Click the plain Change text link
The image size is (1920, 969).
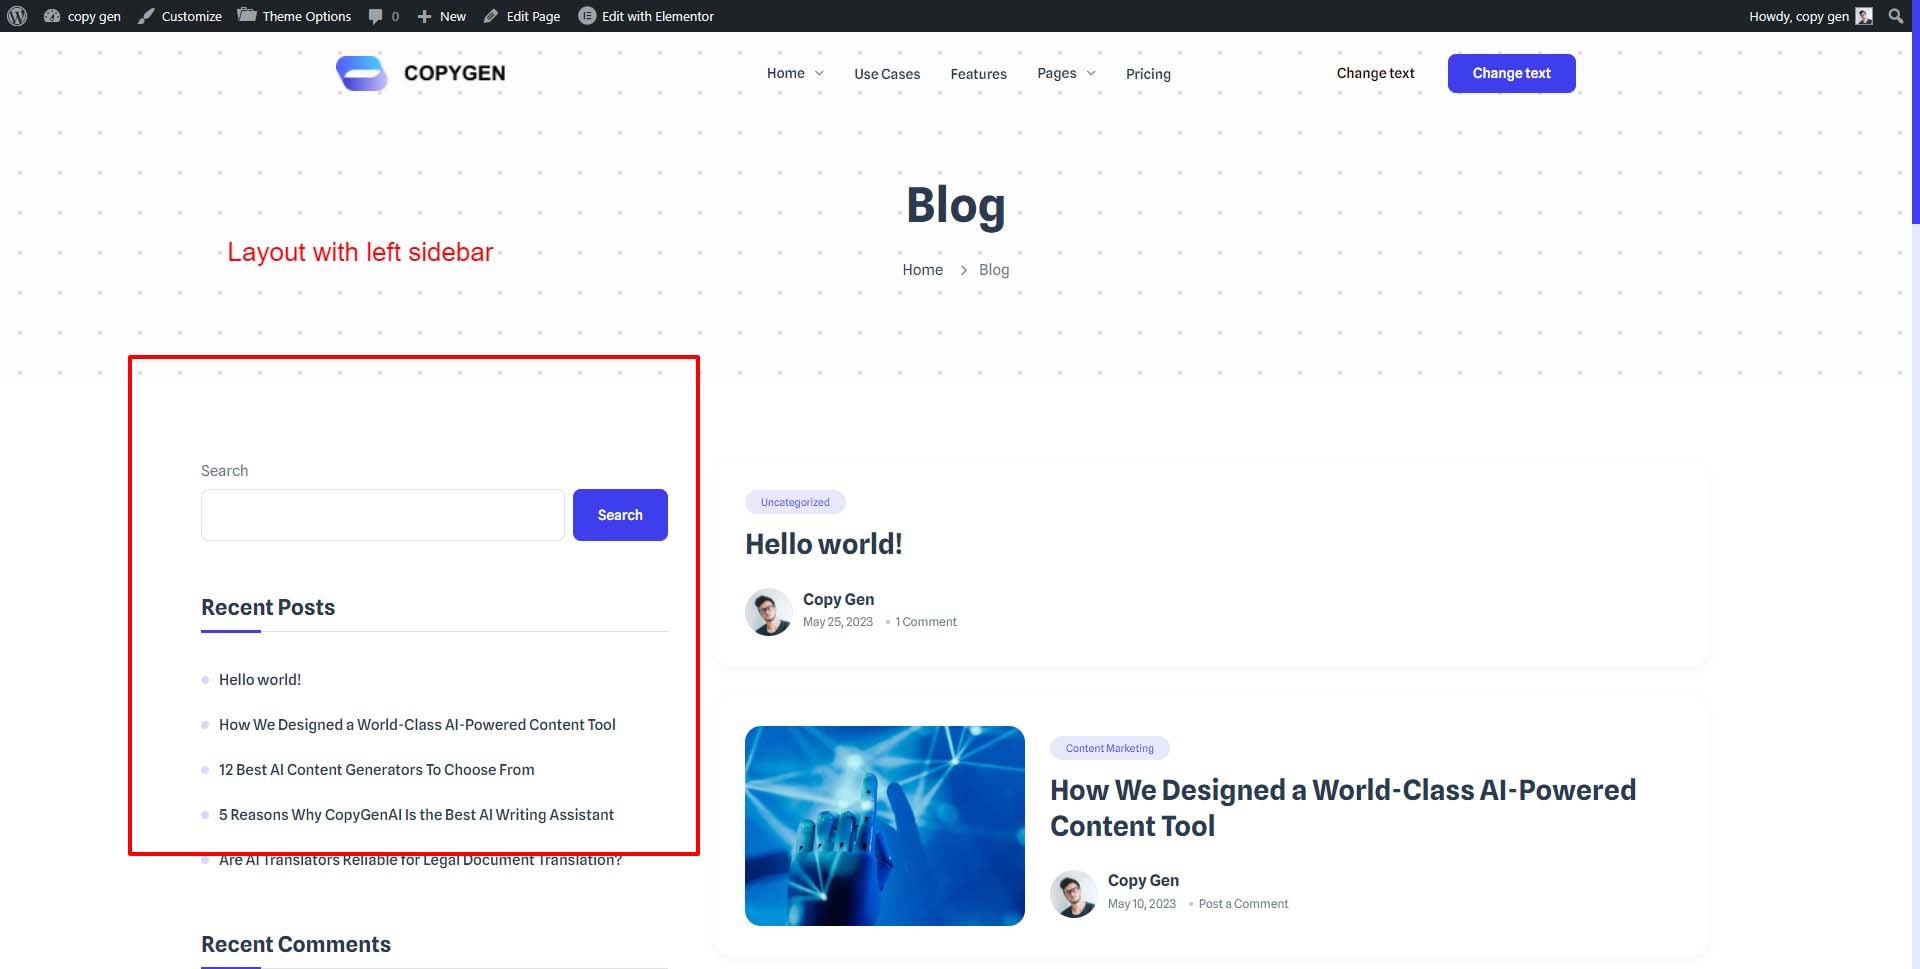[1375, 73]
